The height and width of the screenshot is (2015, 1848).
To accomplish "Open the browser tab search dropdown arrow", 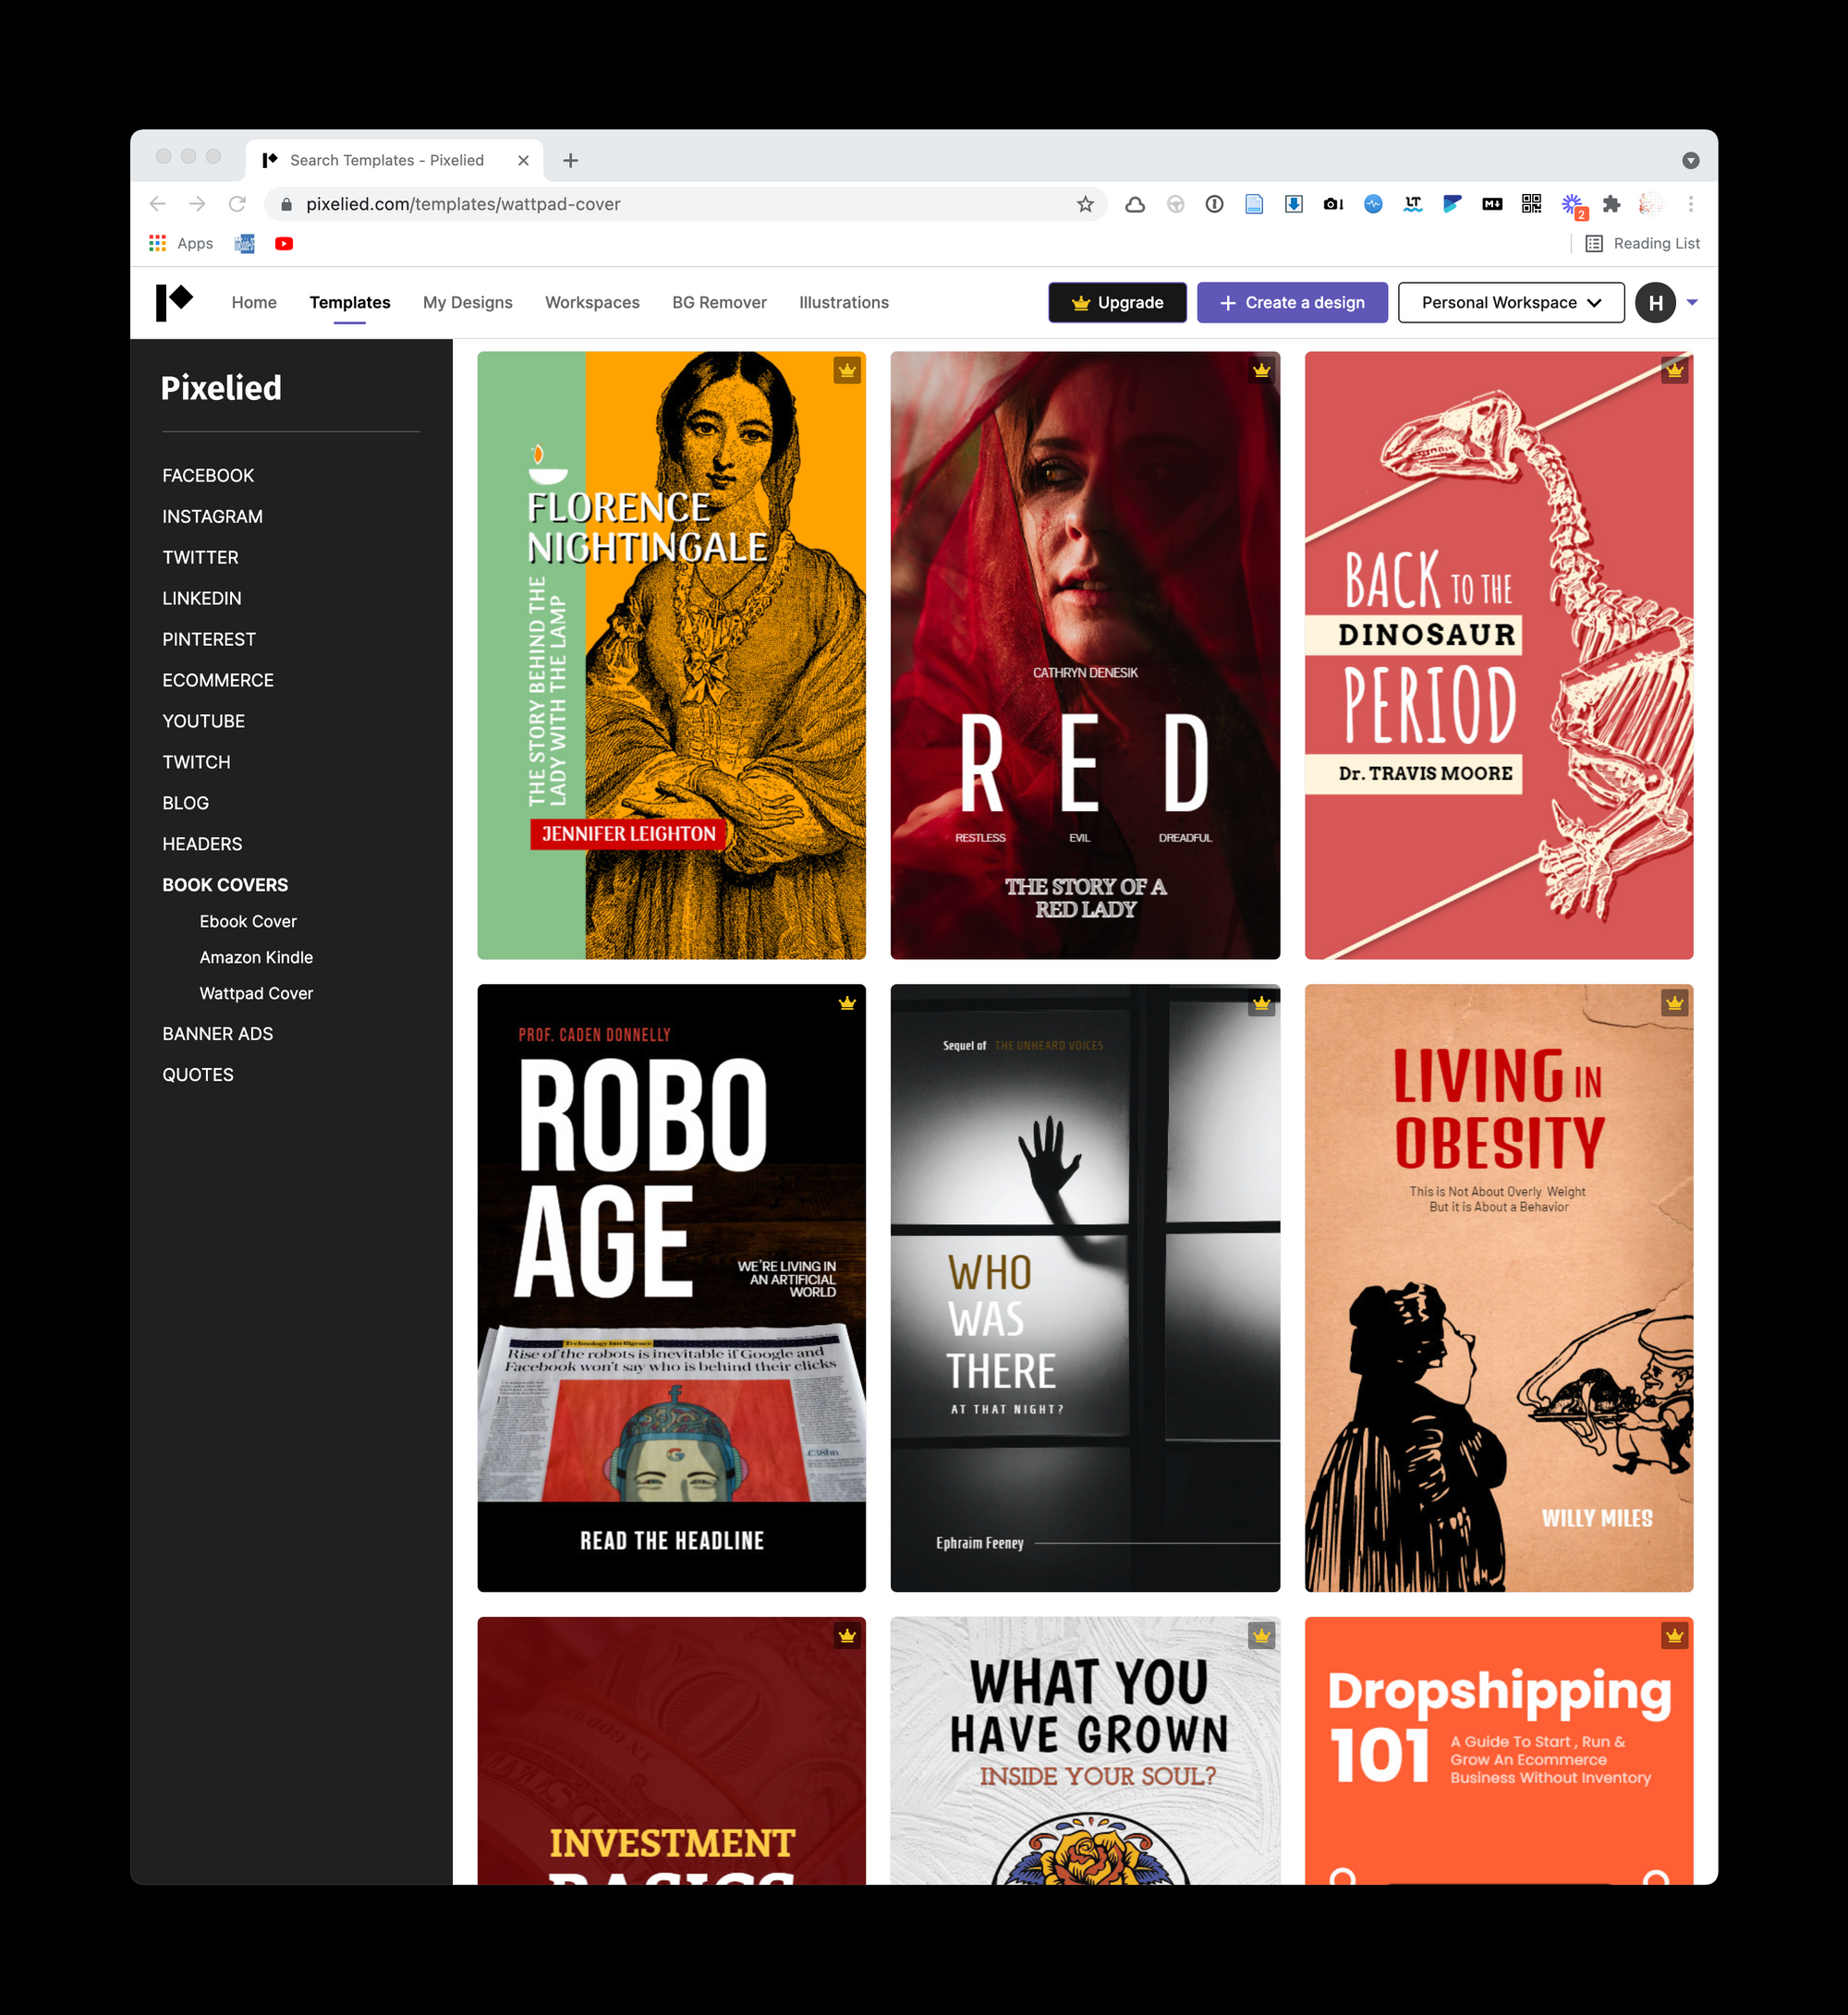I will [1690, 160].
